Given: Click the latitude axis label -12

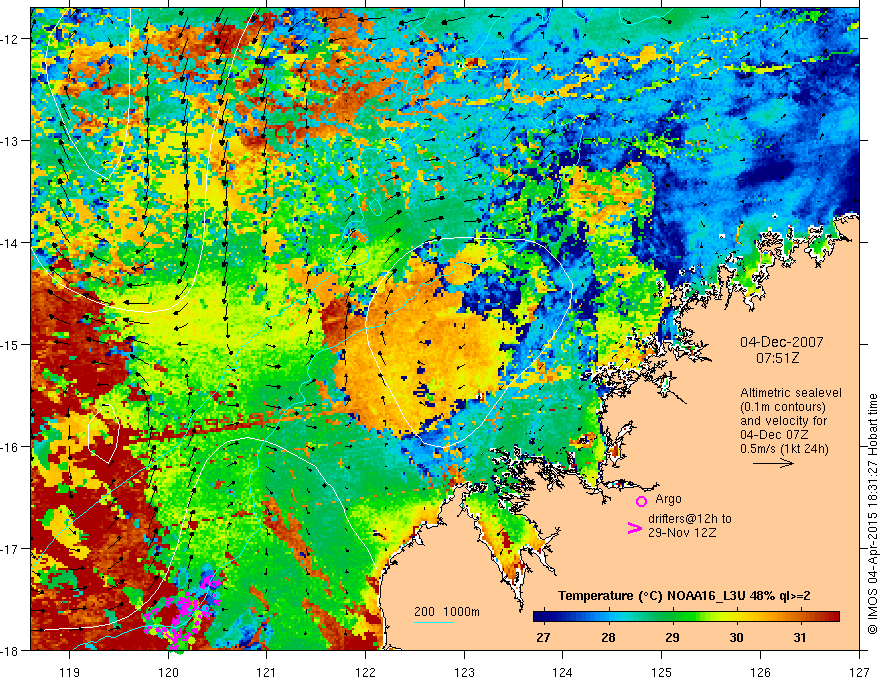Looking at the screenshot, I should (x=11, y=39).
